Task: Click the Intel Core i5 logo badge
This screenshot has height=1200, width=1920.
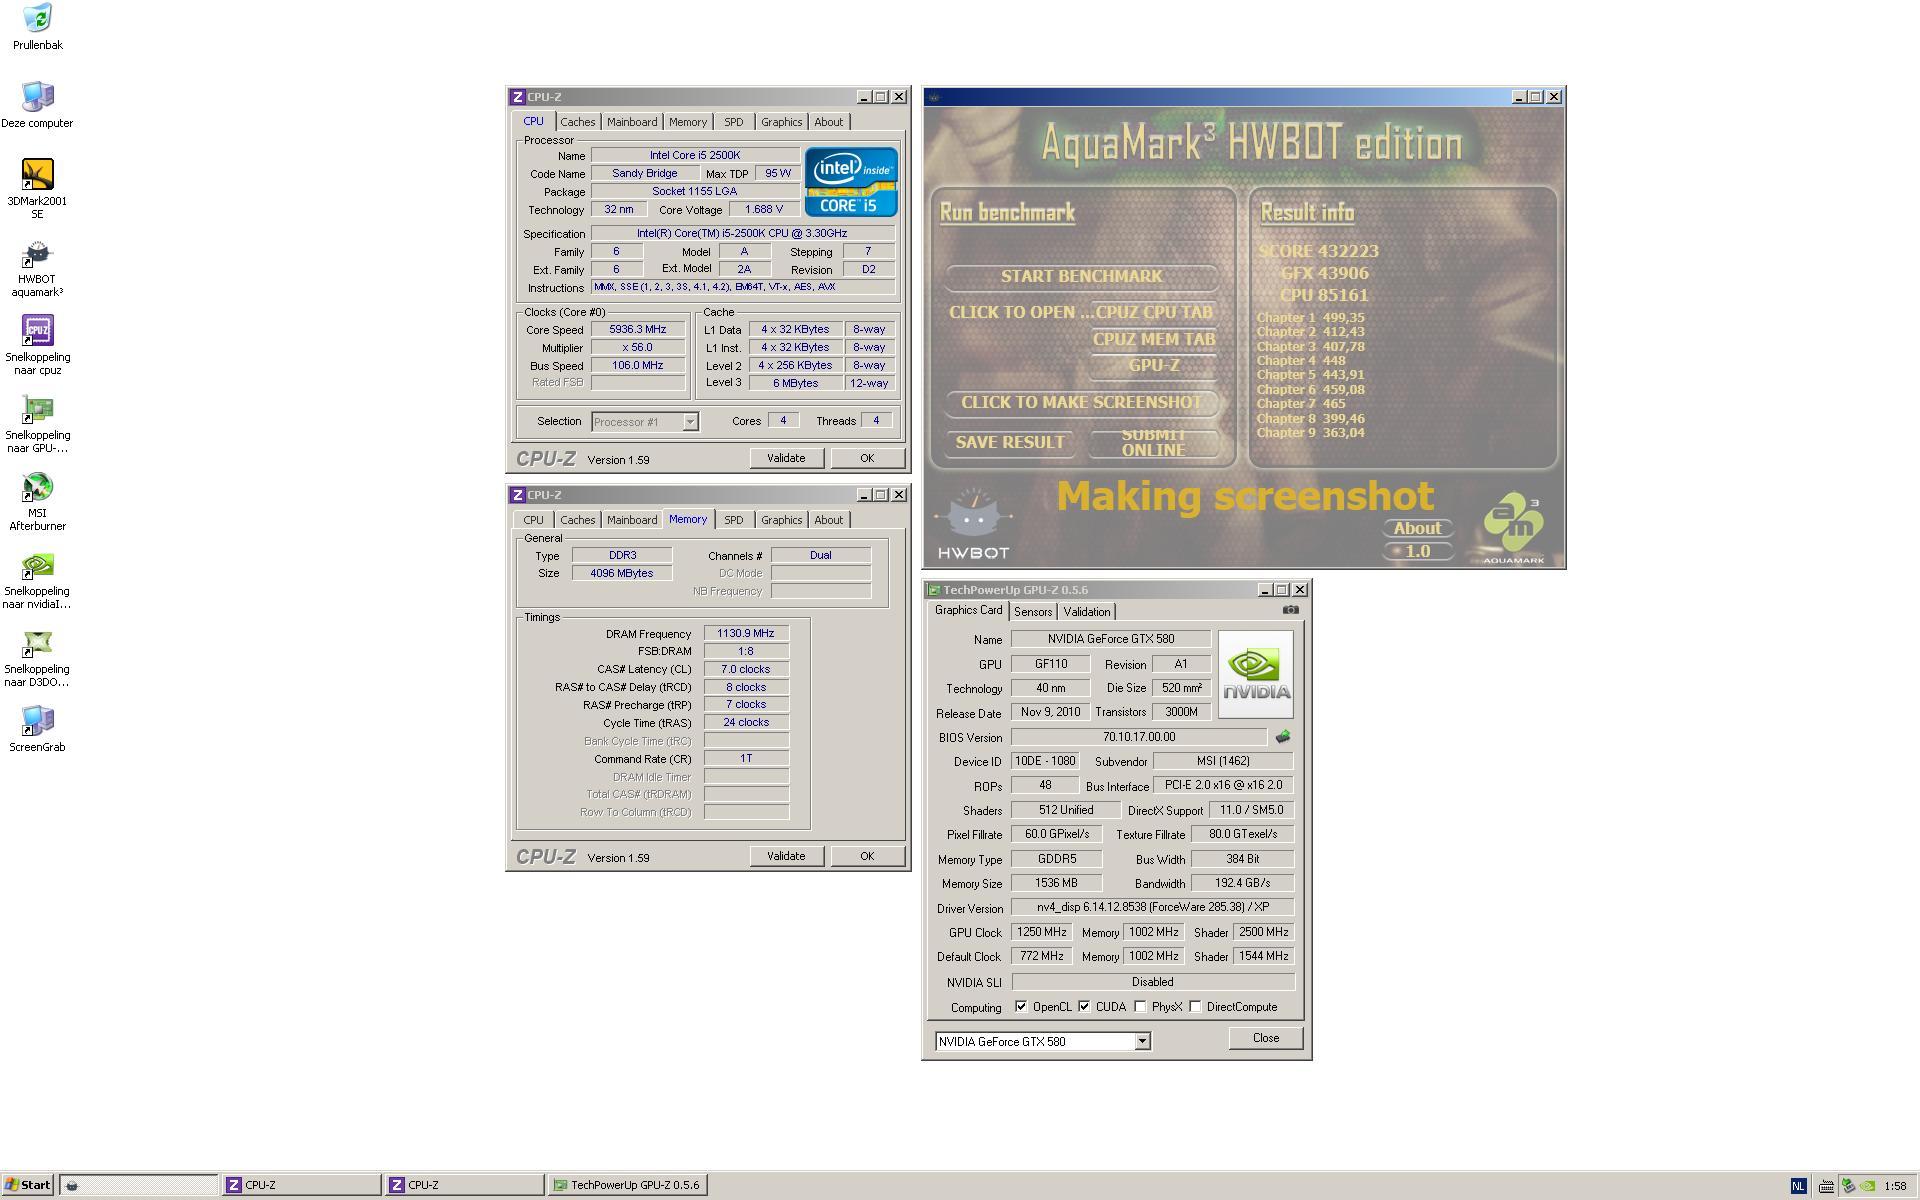Action: (x=851, y=182)
